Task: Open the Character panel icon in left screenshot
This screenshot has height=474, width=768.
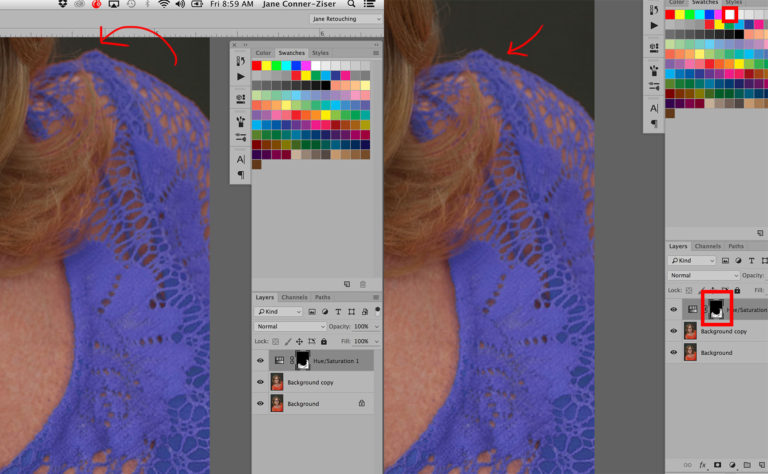Action: coord(240,159)
